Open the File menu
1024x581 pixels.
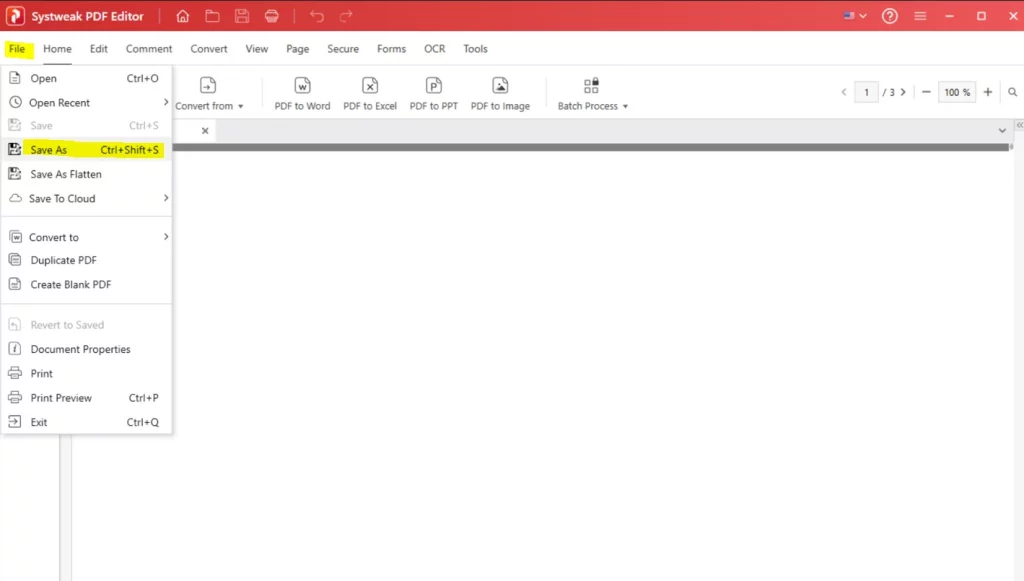17,49
